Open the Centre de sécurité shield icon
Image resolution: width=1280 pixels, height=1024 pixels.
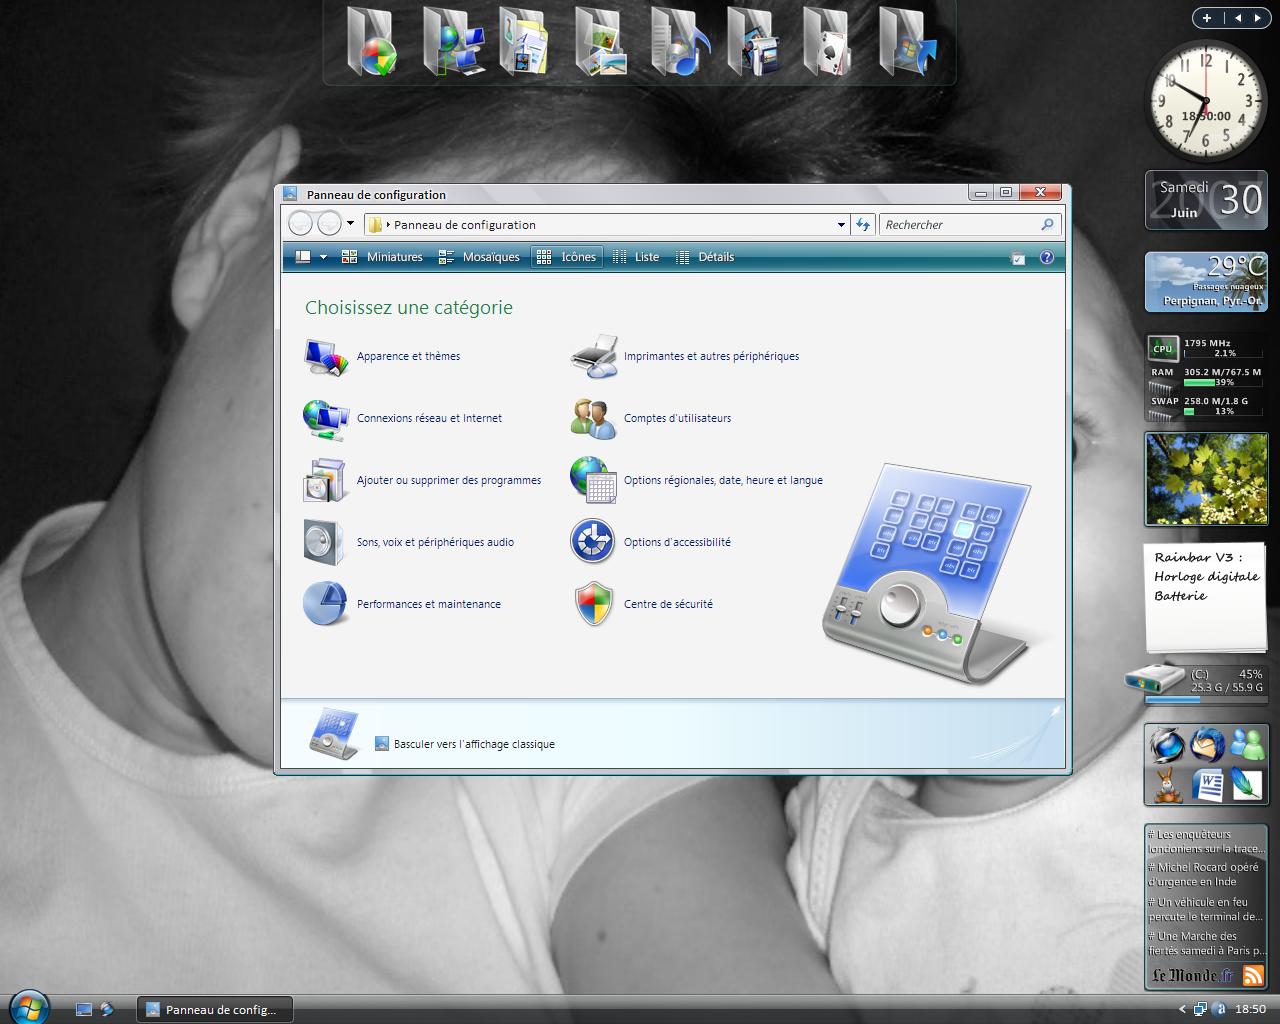pyautogui.click(x=594, y=604)
